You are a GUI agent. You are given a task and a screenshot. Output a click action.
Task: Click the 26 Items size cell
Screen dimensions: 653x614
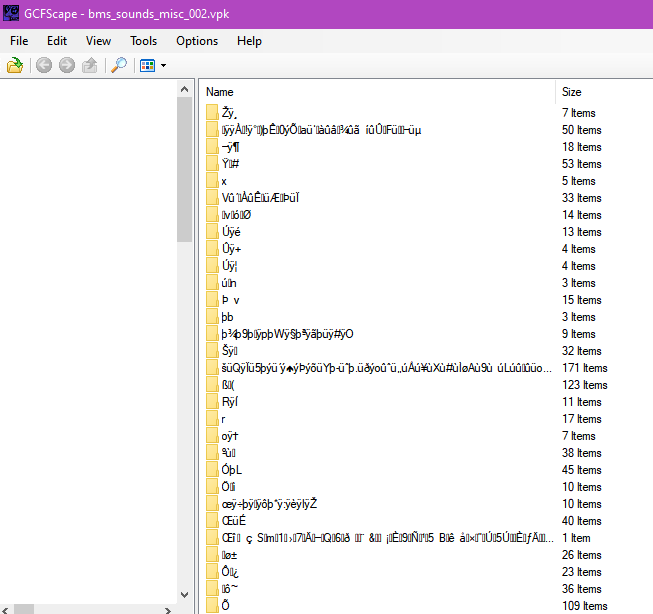(x=582, y=555)
